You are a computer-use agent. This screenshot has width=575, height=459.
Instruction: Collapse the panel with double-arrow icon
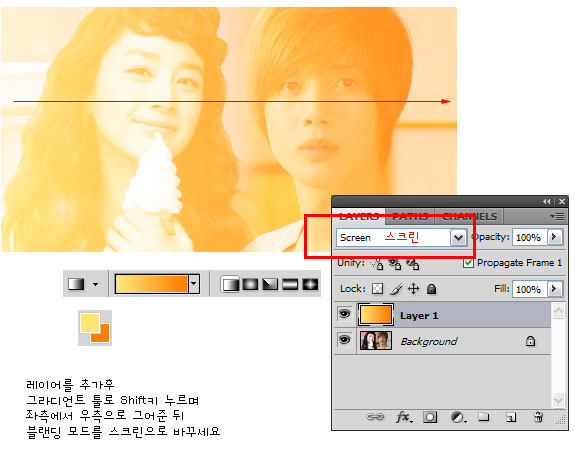tap(547, 202)
